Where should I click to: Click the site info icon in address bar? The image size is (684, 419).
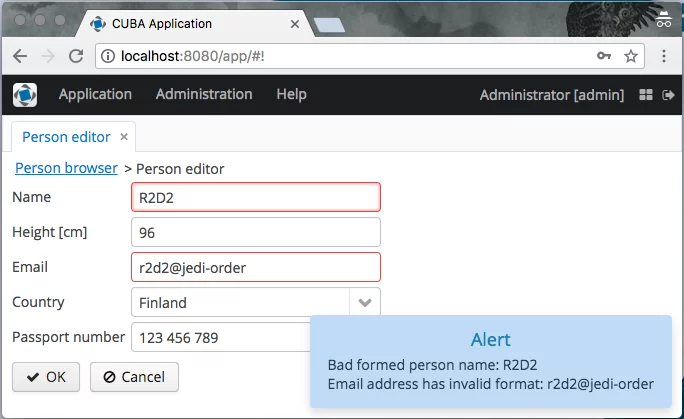108,56
